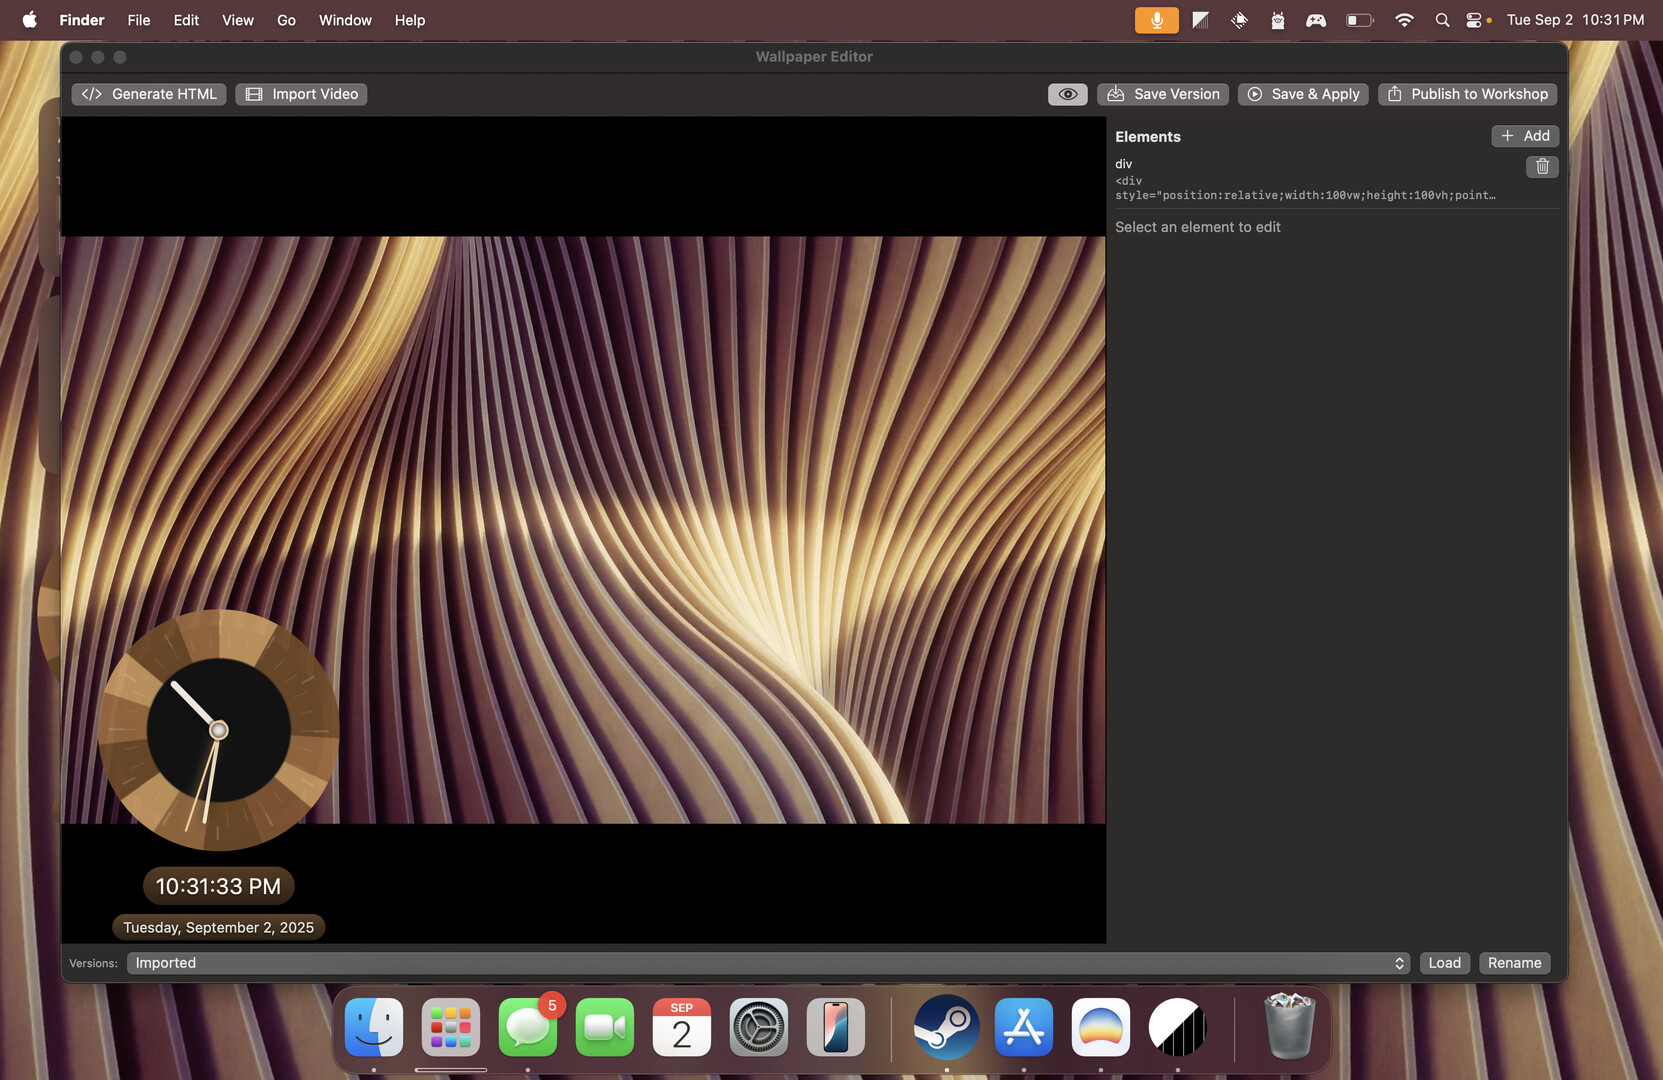This screenshot has width=1663, height=1080.
Task: Add a new element with the plus icon
Action: (1507, 135)
